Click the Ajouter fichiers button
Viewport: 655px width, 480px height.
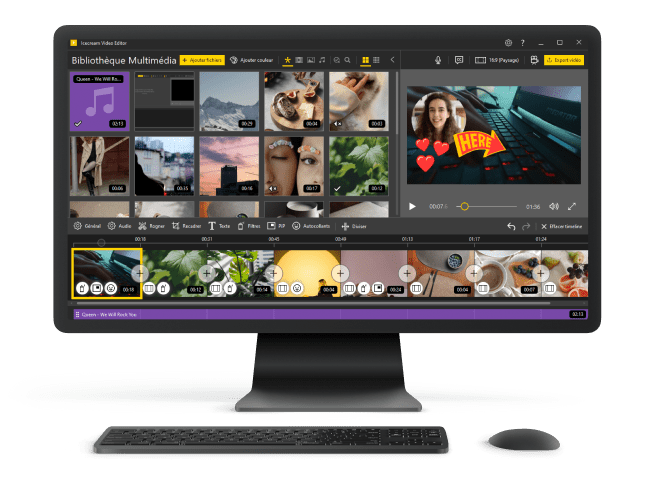(x=202, y=60)
